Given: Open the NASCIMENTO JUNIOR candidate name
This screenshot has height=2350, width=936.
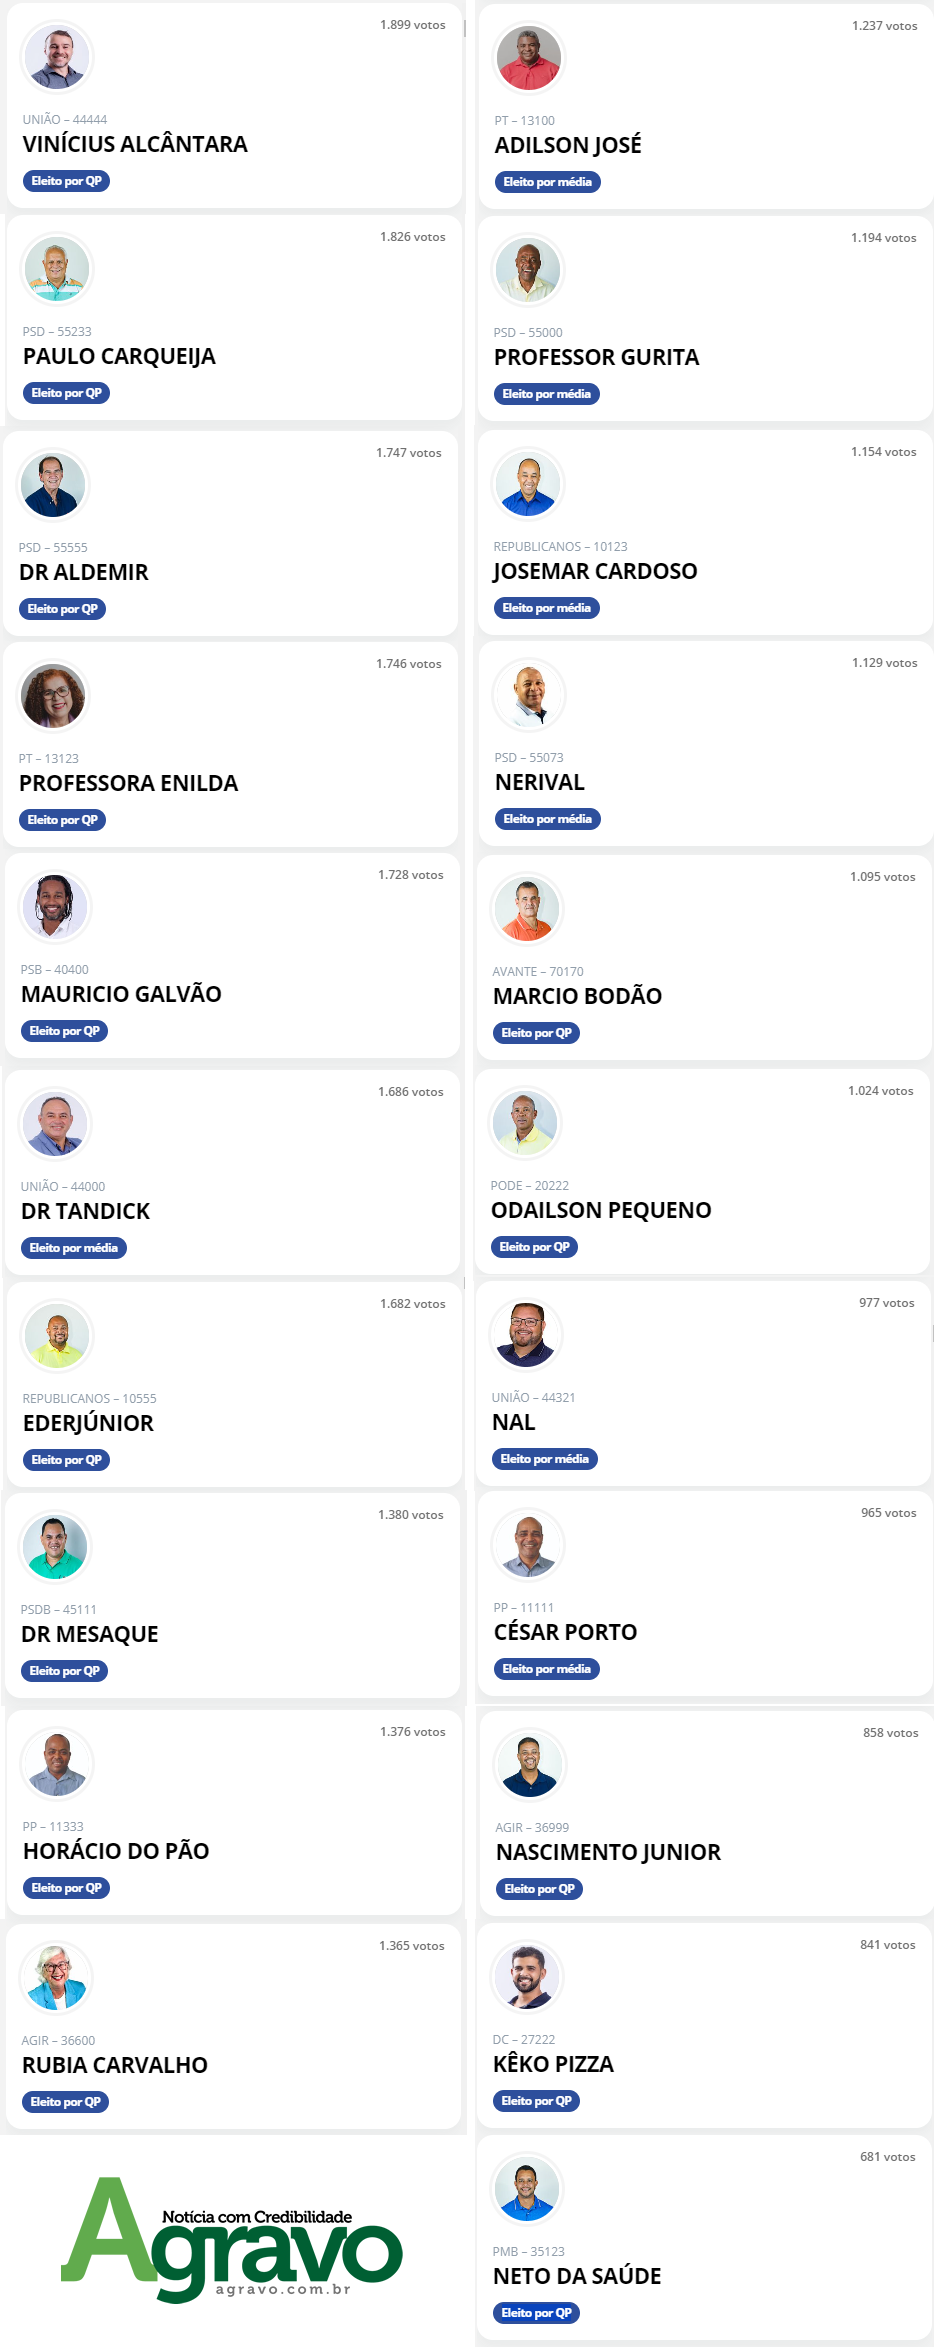Looking at the screenshot, I should tap(608, 1852).
